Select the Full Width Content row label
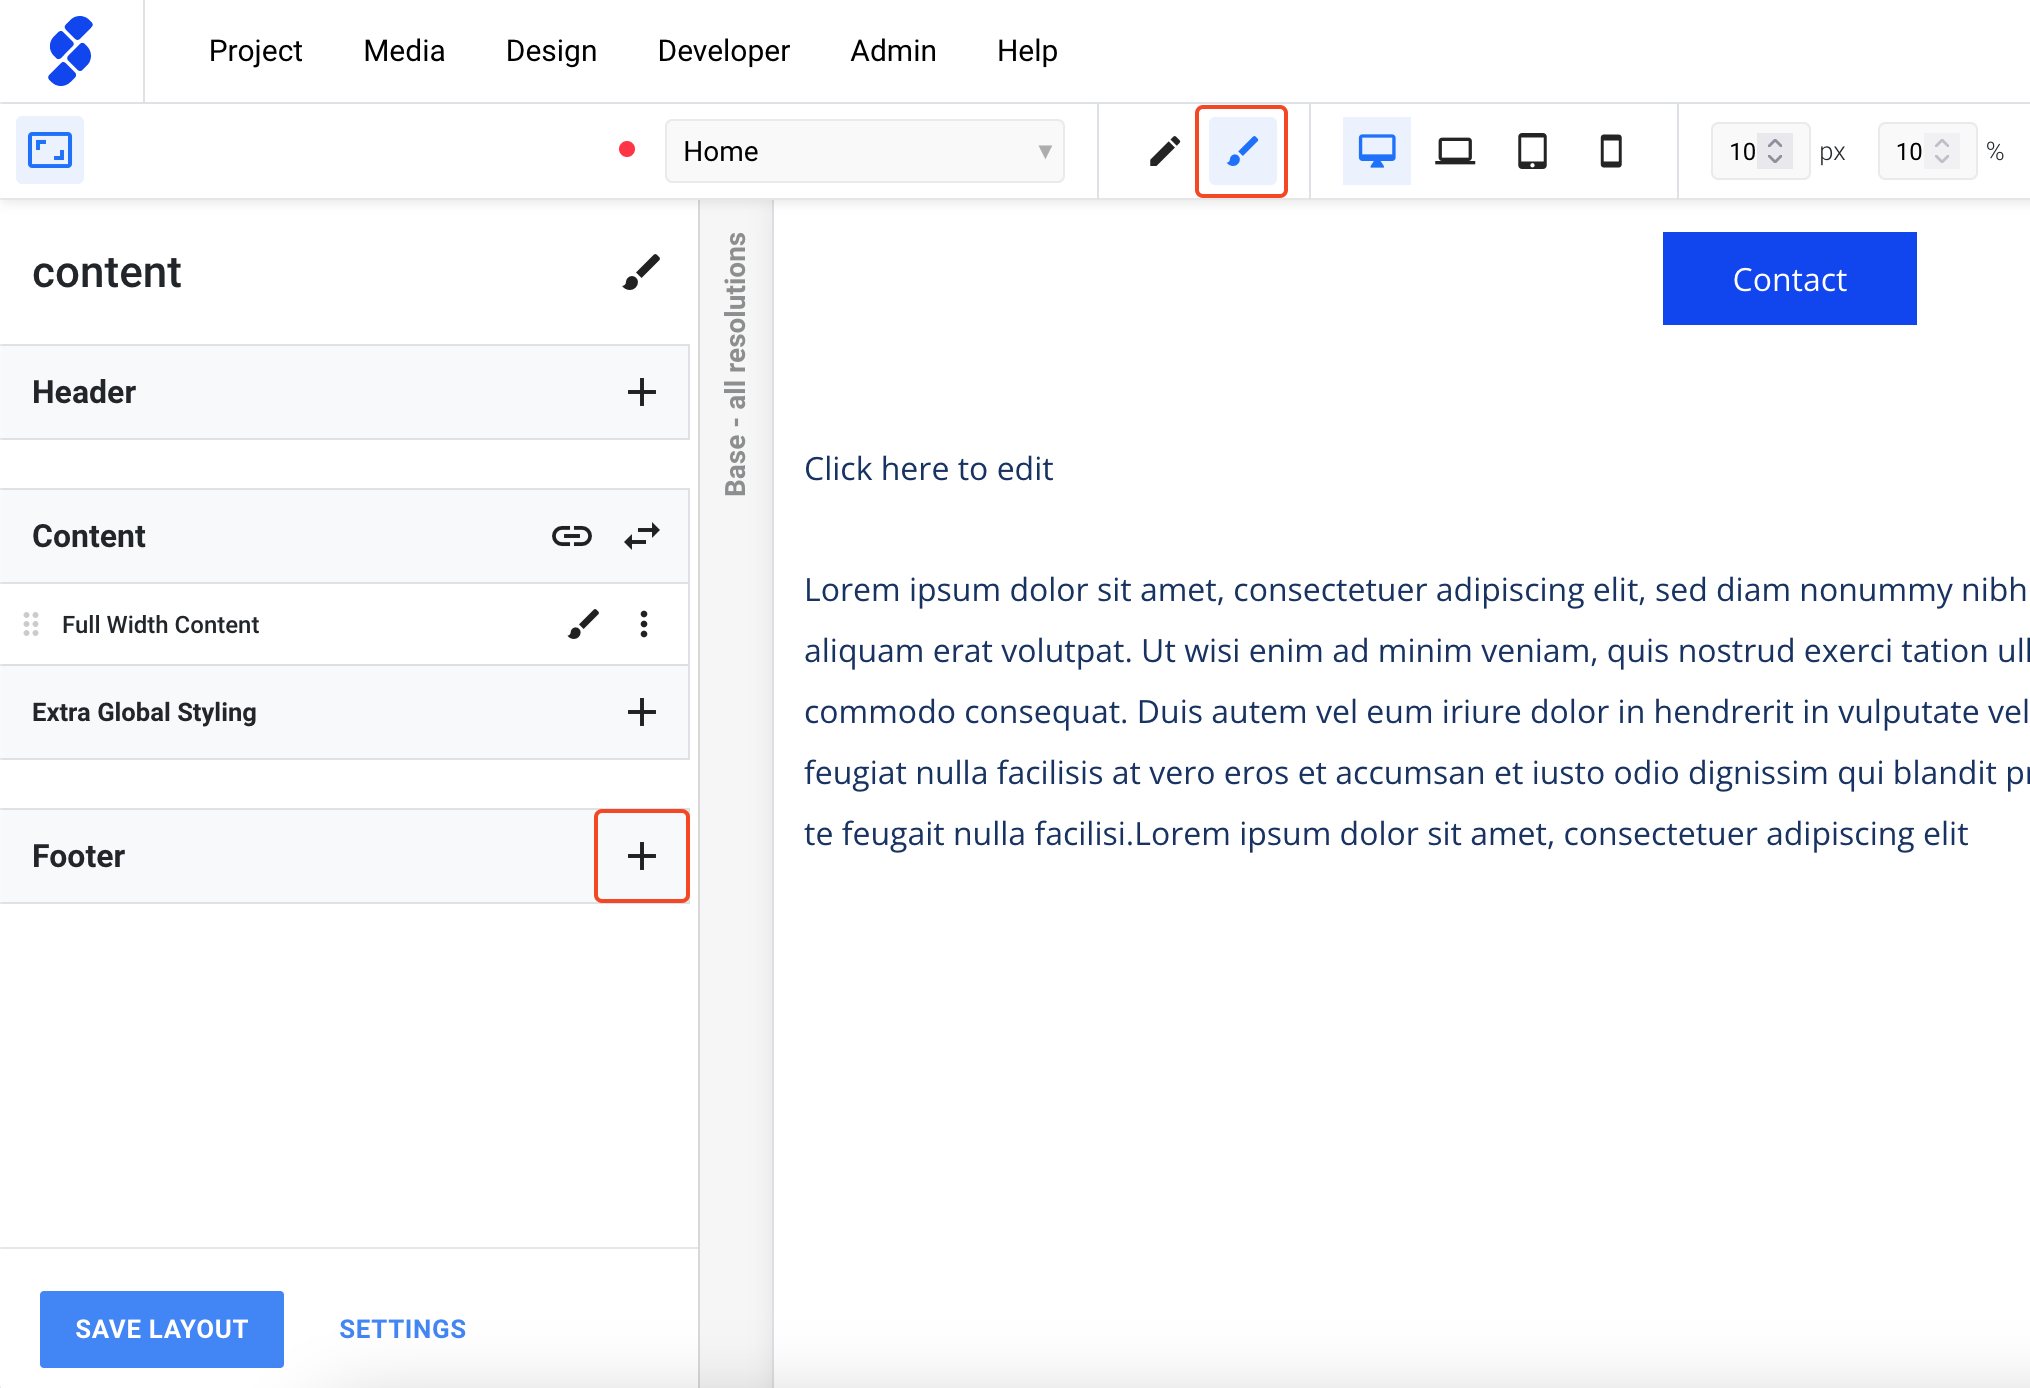Image resolution: width=2030 pixels, height=1388 pixels. click(x=160, y=624)
